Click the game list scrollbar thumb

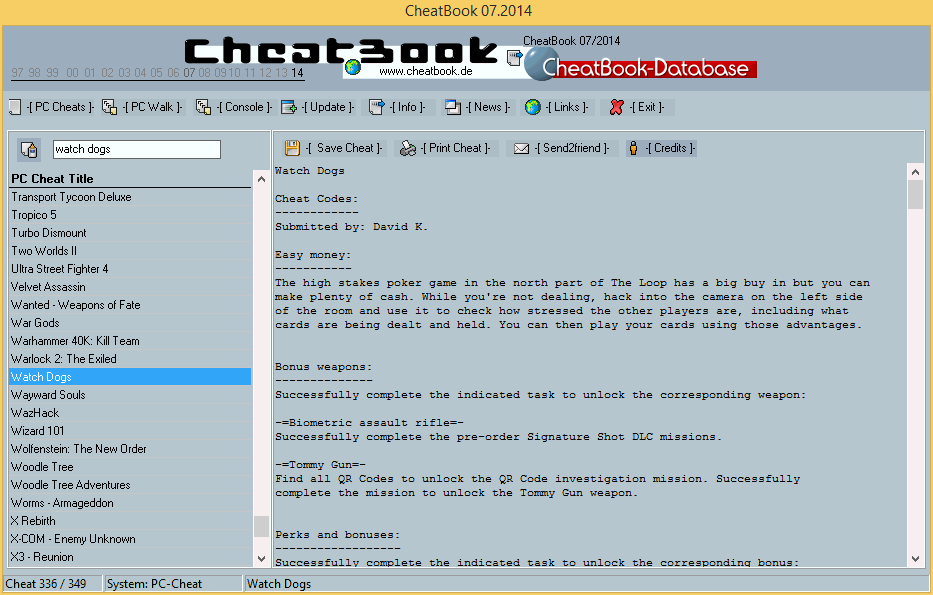(261, 527)
